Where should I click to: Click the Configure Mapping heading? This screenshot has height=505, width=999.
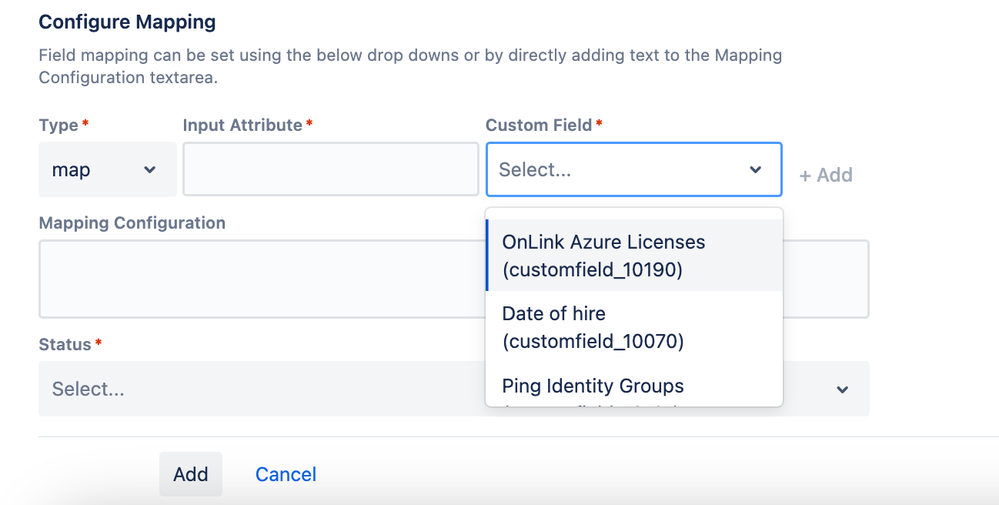click(127, 22)
